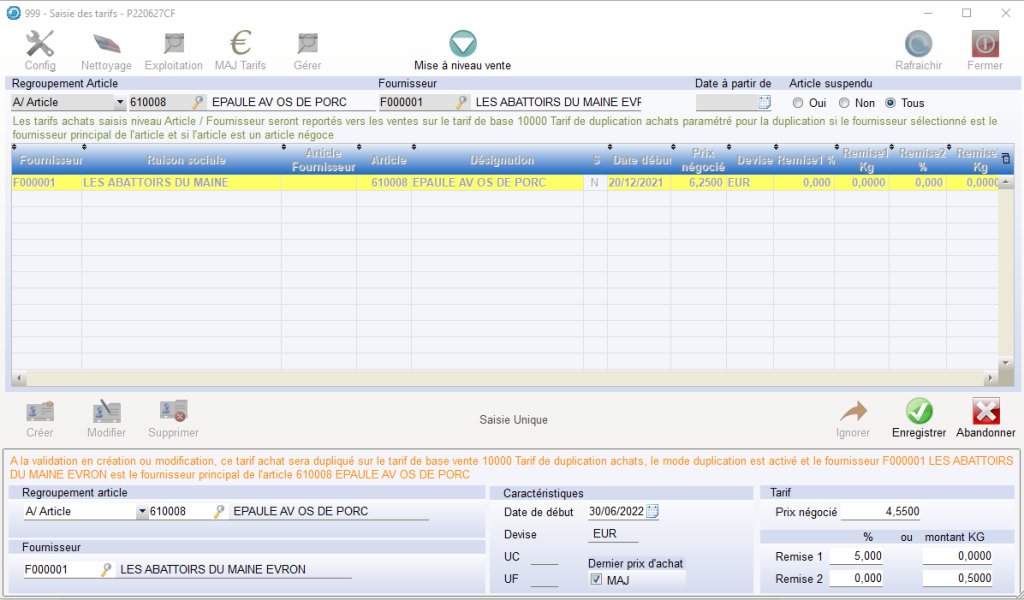1024x600 pixels.
Task: Uncheck the MAJ dernier prix d'achat checkbox
Action: pos(597,580)
